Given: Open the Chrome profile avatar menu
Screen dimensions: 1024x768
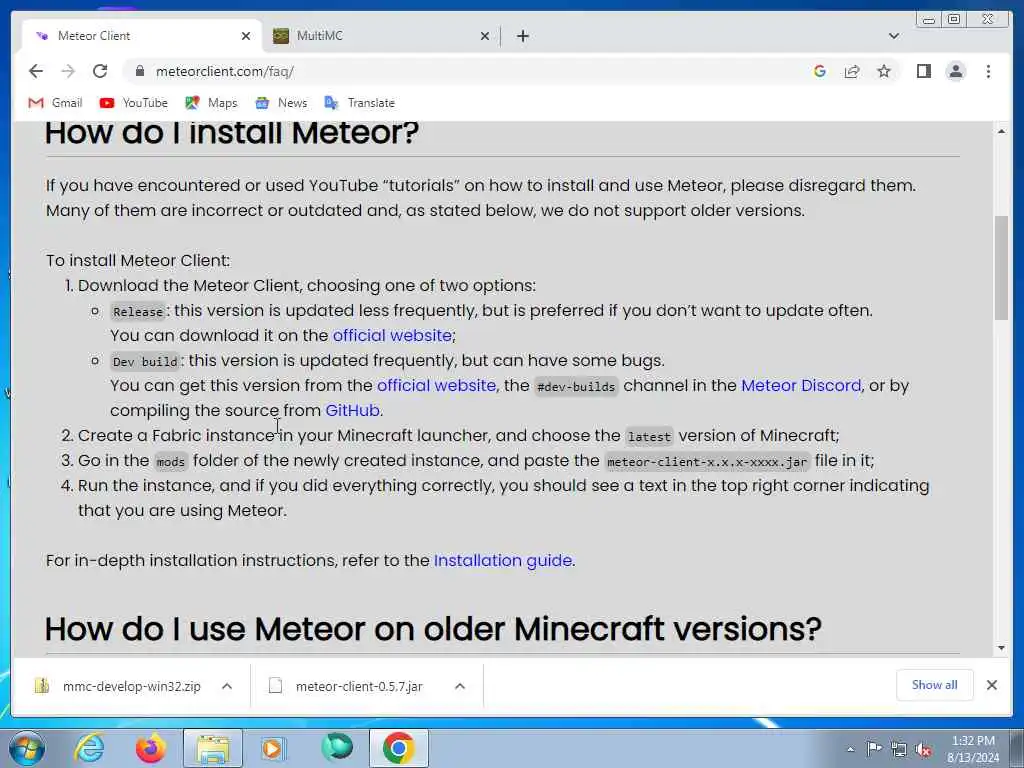Looking at the screenshot, I should [955, 71].
